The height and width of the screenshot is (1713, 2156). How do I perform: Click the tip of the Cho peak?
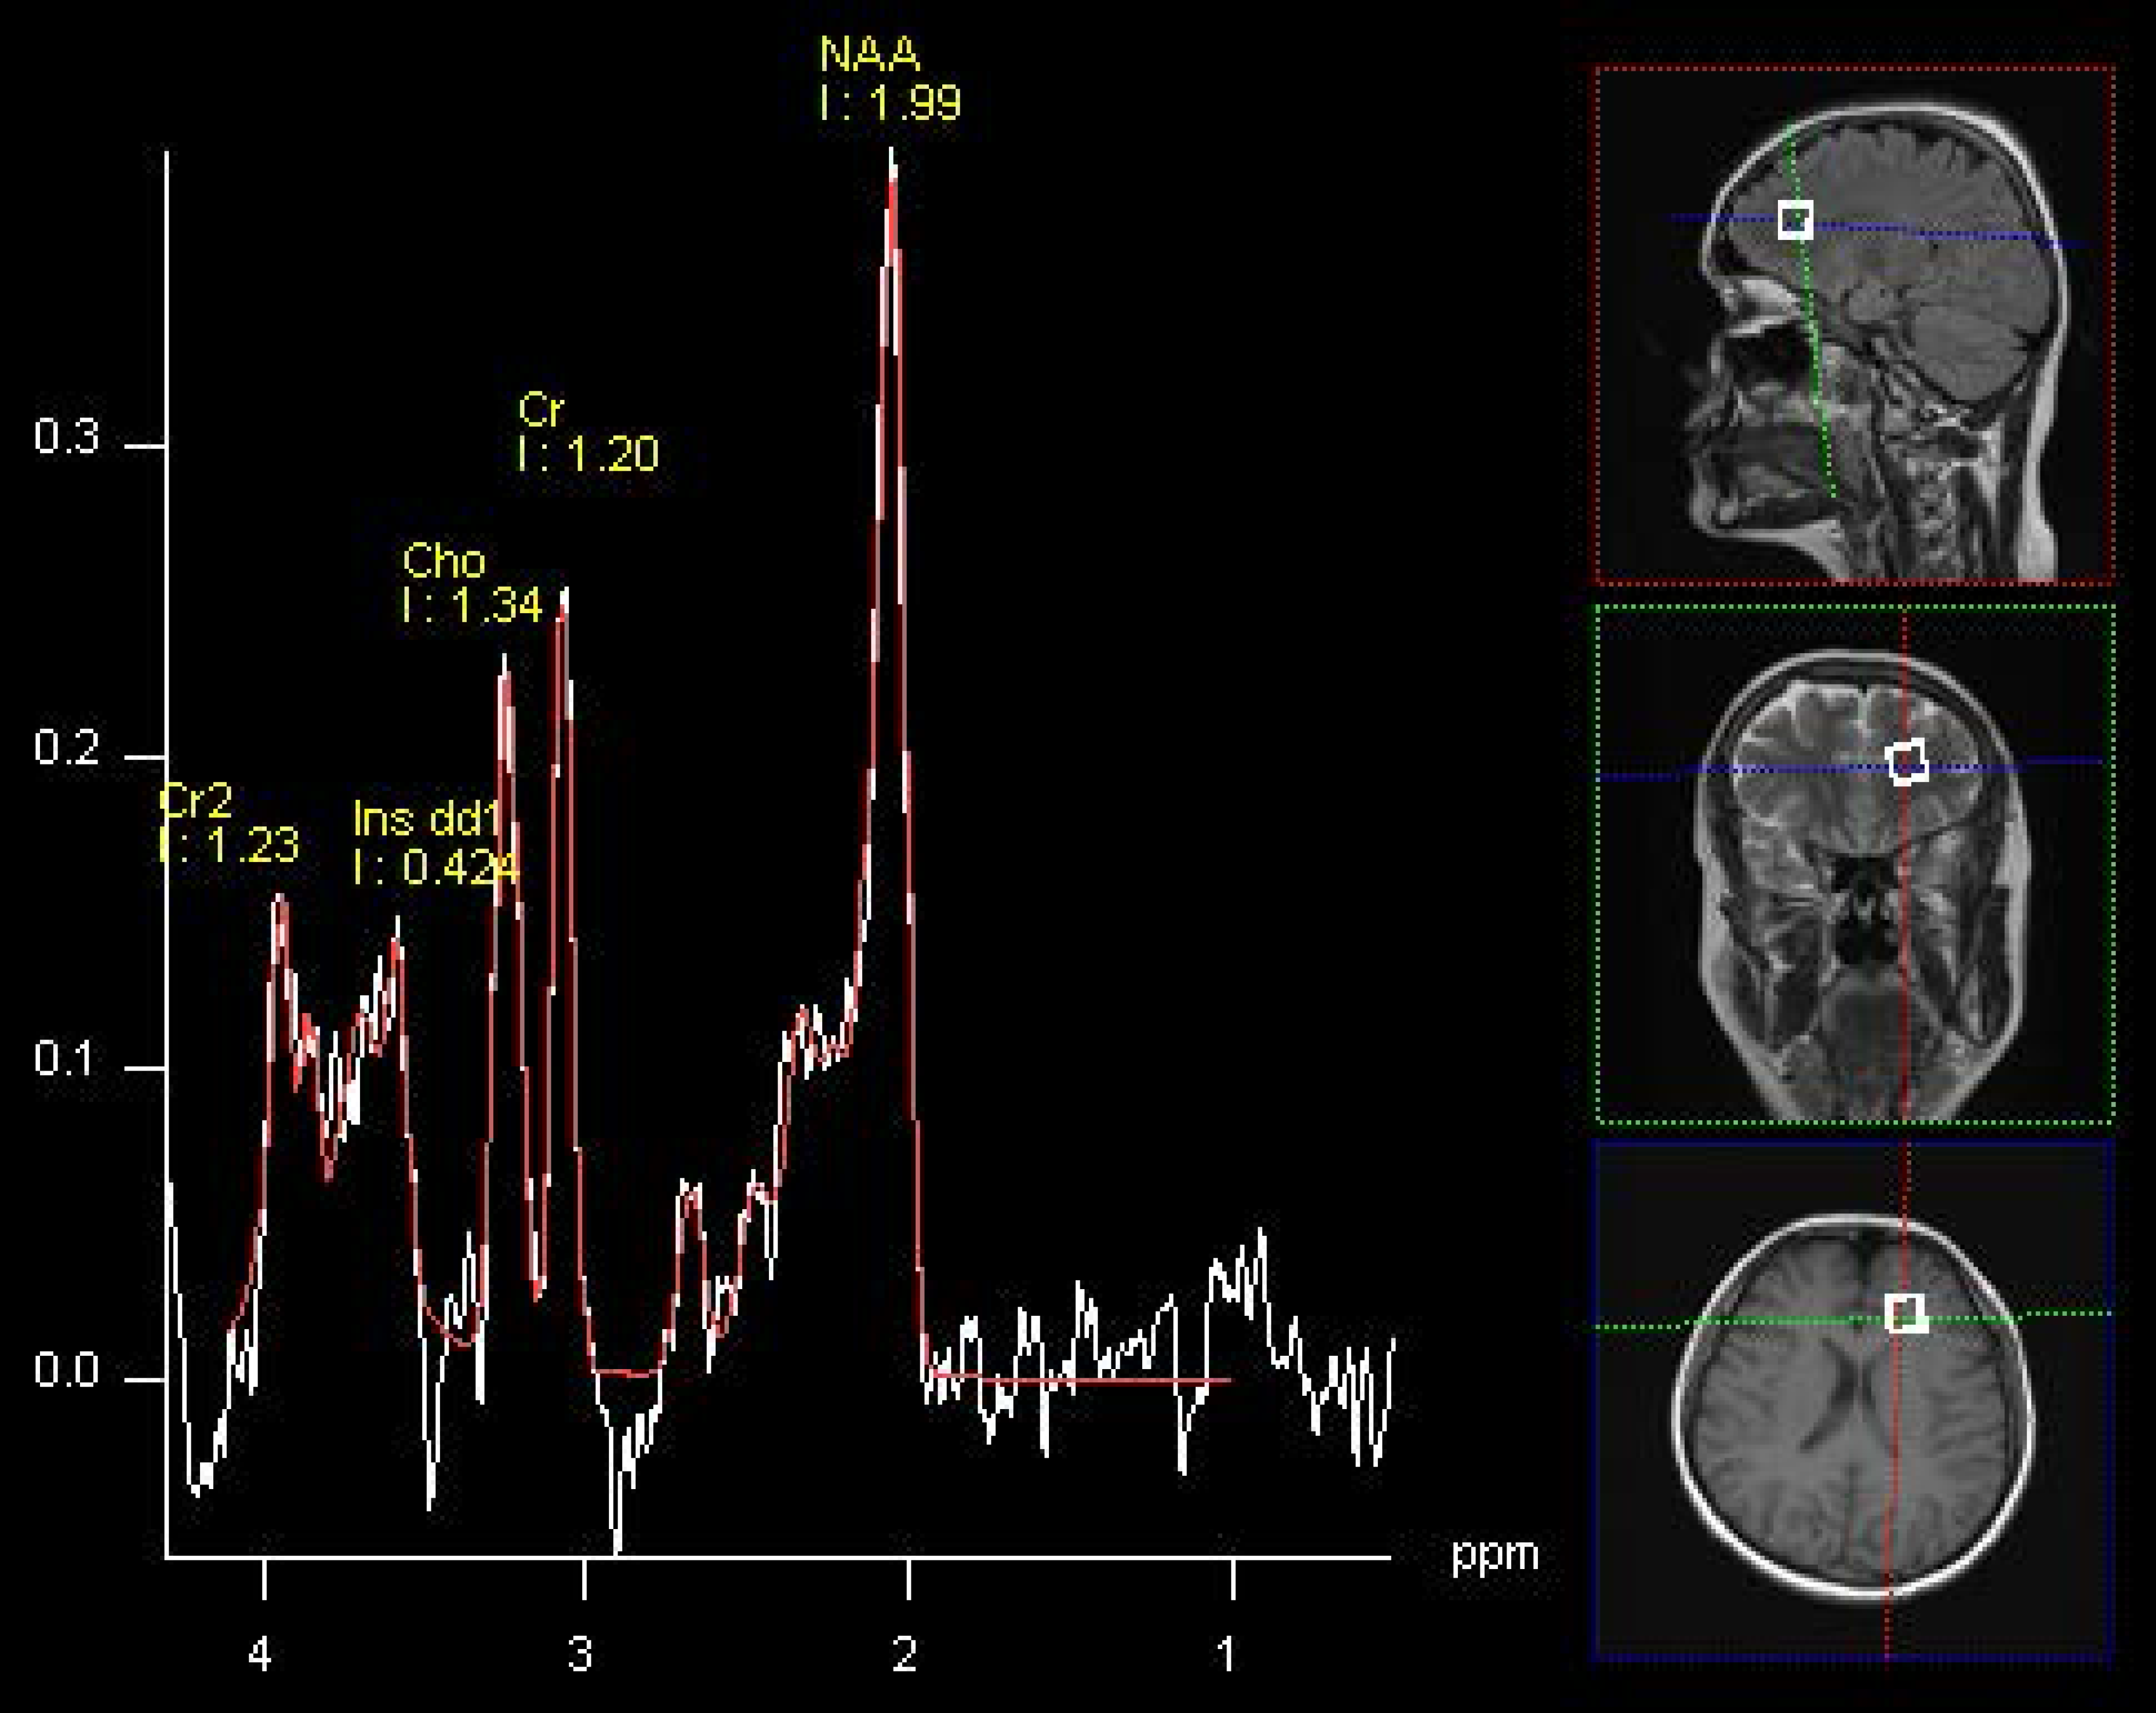pyautogui.click(x=504, y=658)
